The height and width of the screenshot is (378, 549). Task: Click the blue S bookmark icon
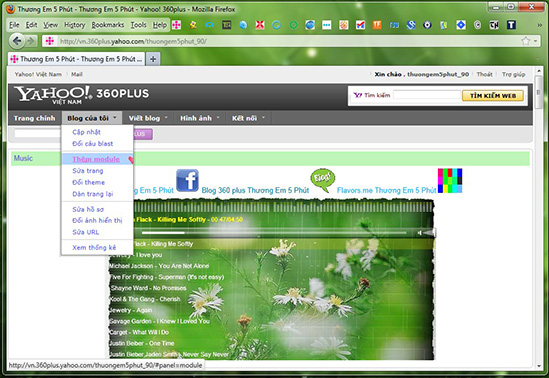[x=411, y=25]
